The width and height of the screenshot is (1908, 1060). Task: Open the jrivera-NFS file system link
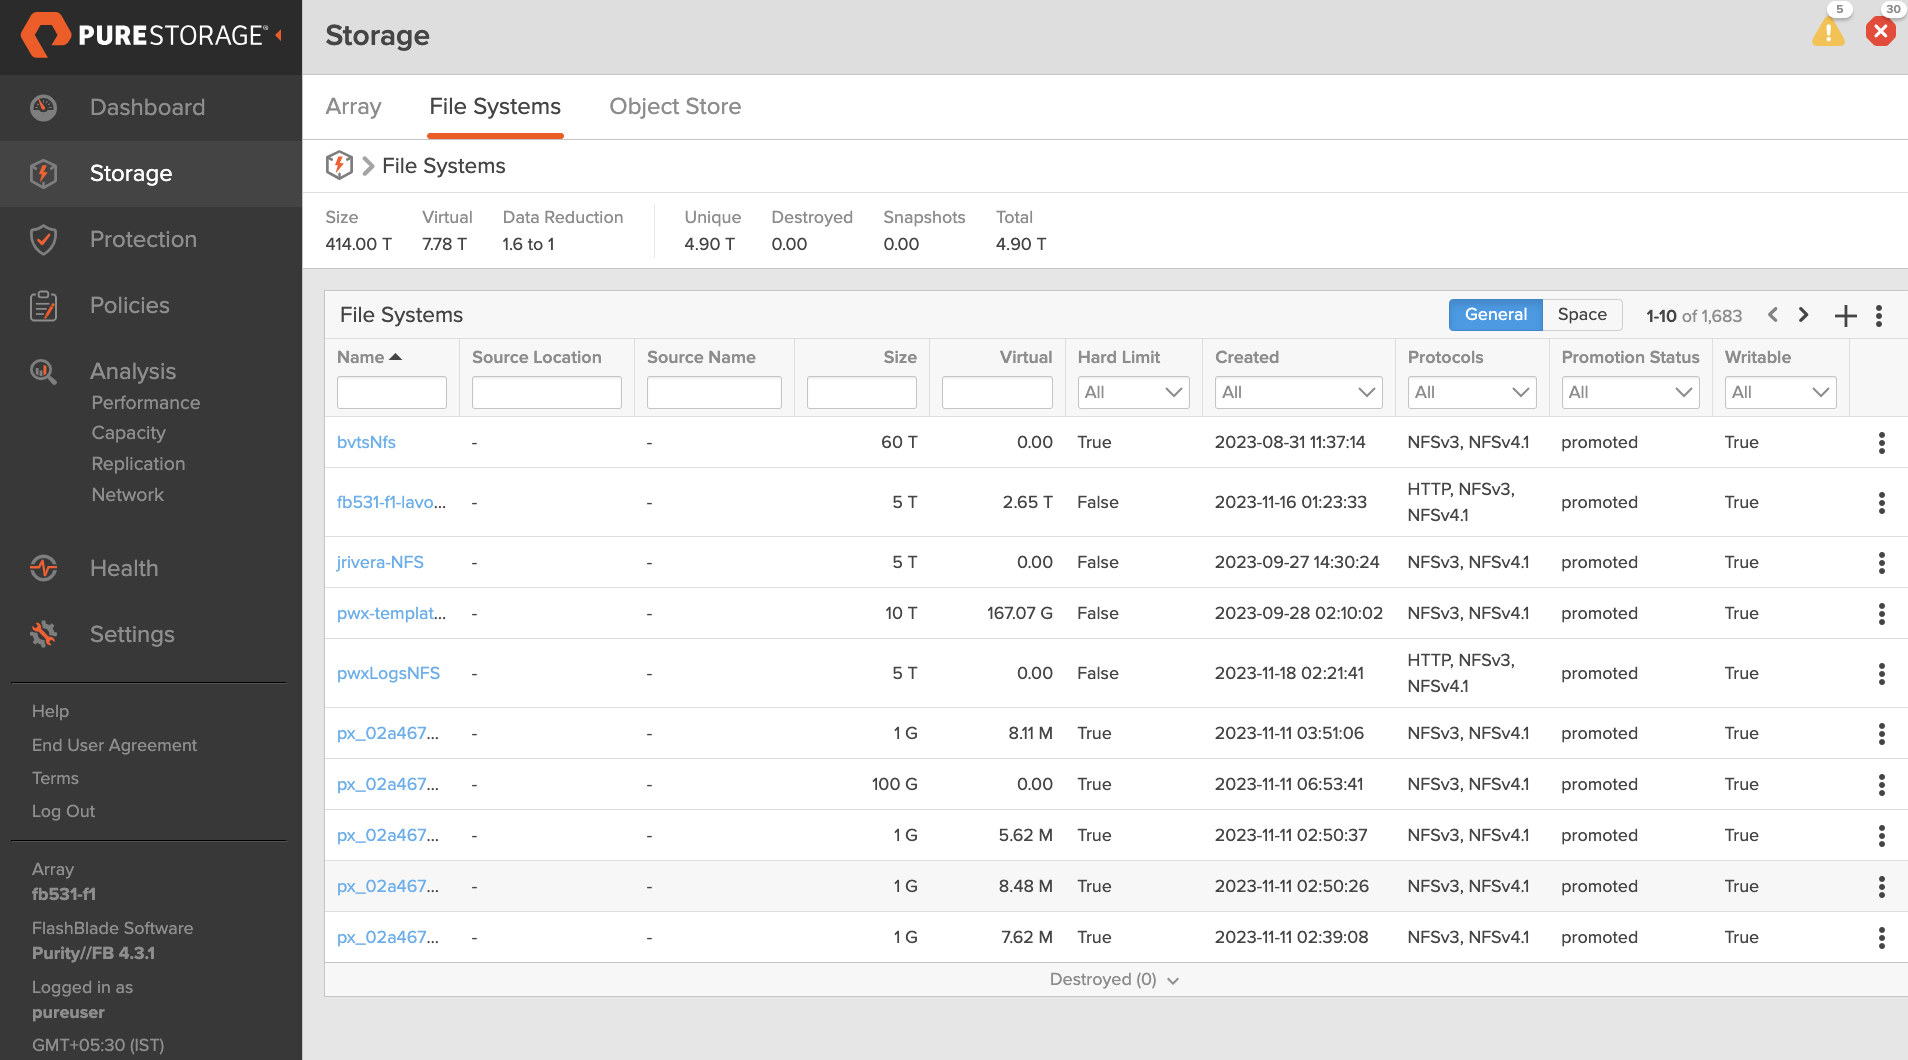coord(380,562)
